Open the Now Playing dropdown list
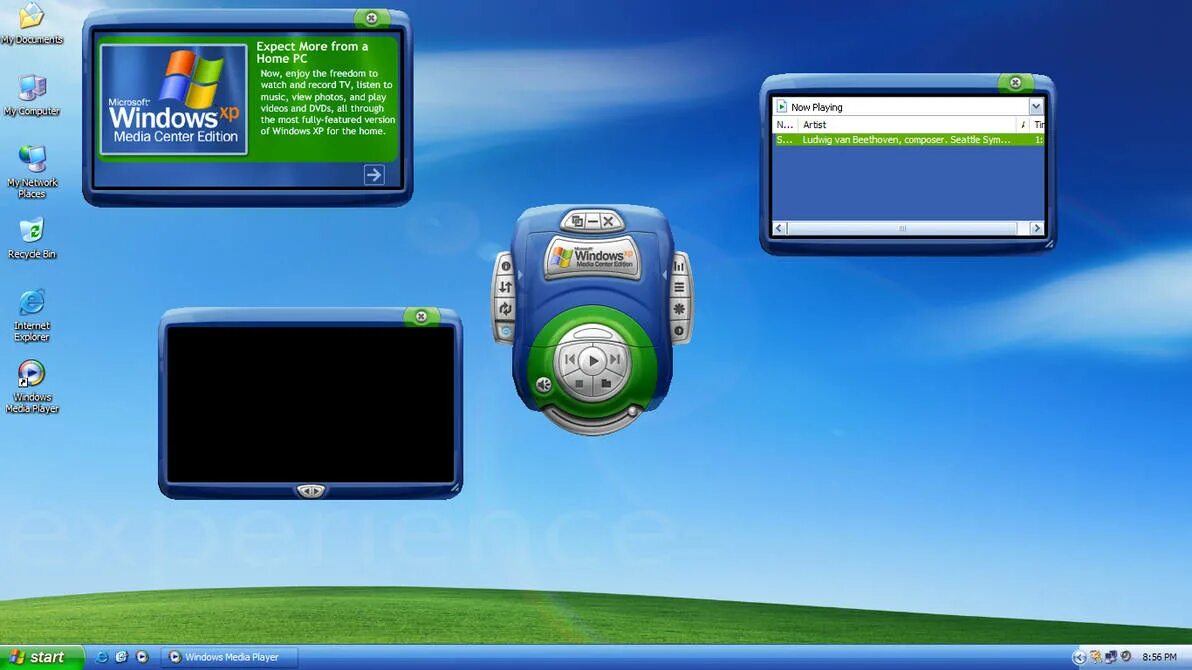Image resolution: width=1192 pixels, height=670 pixels. pos(1035,106)
